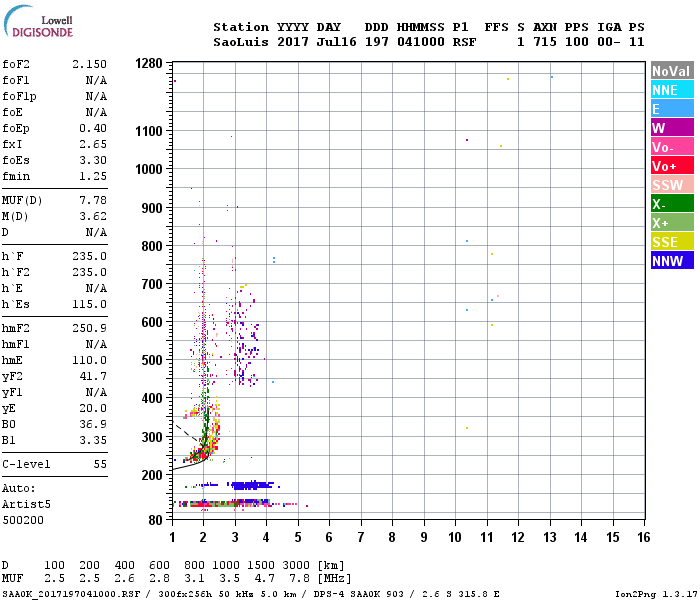This screenshot has width=700, height=600.
Task: Click the h`F value 235.0
Action: (89, 256)
